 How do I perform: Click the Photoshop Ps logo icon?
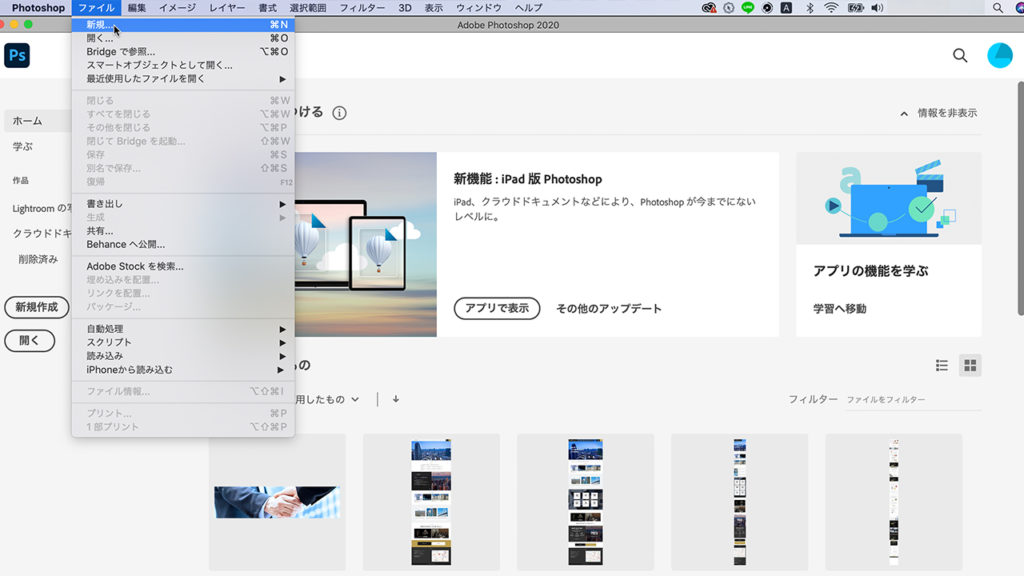(17, 56)
